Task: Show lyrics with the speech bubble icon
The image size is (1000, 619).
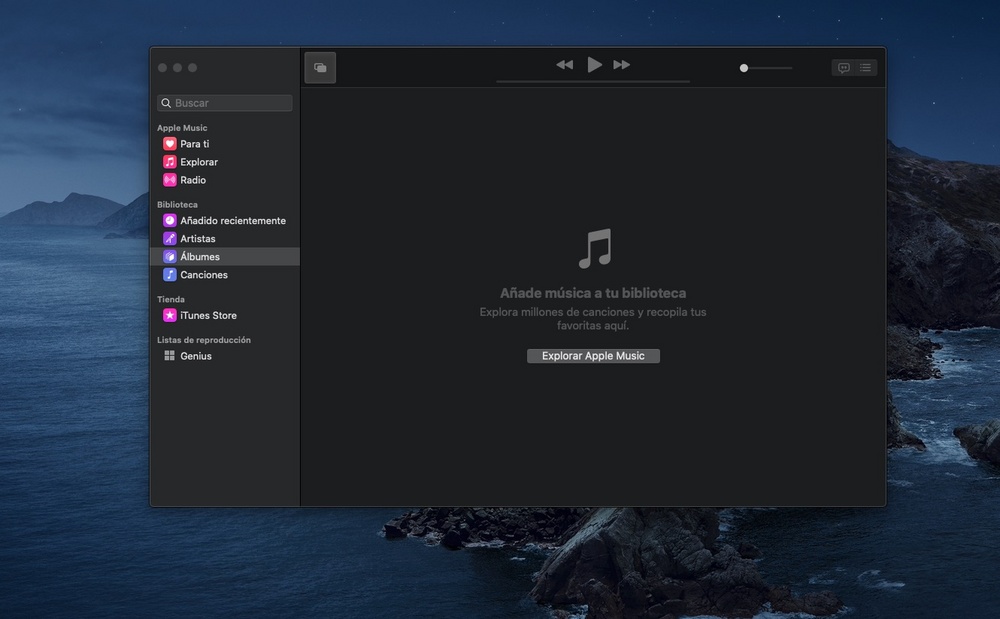Action: 844,68
